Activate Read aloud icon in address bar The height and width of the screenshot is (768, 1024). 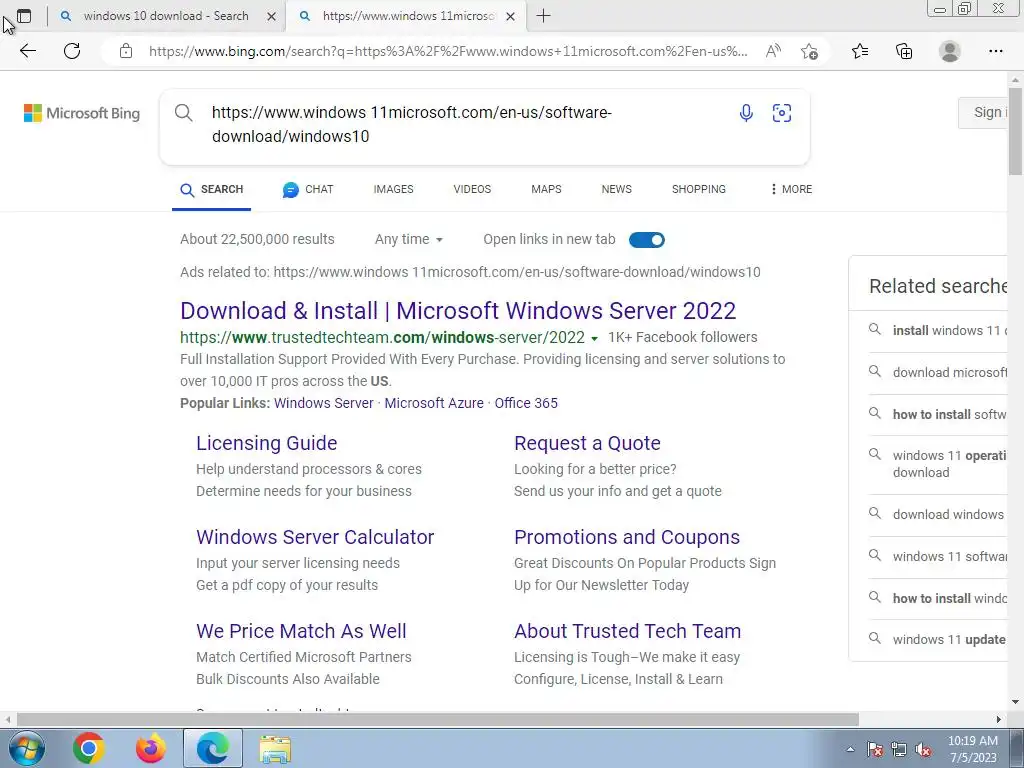(x=773, y=51)
